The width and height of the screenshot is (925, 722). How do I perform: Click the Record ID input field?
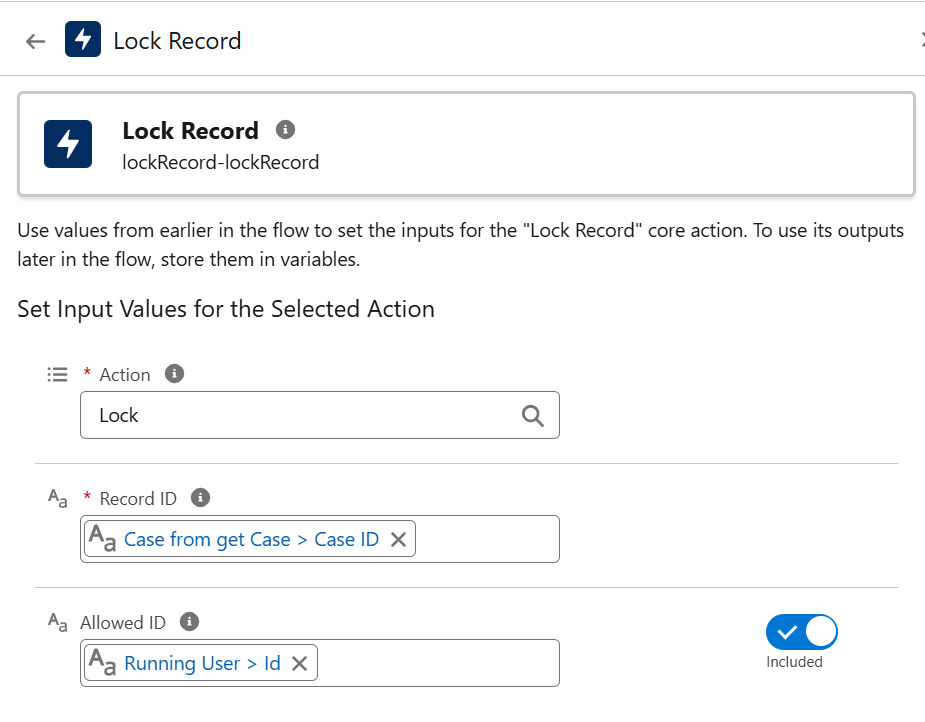pos(485,540)
